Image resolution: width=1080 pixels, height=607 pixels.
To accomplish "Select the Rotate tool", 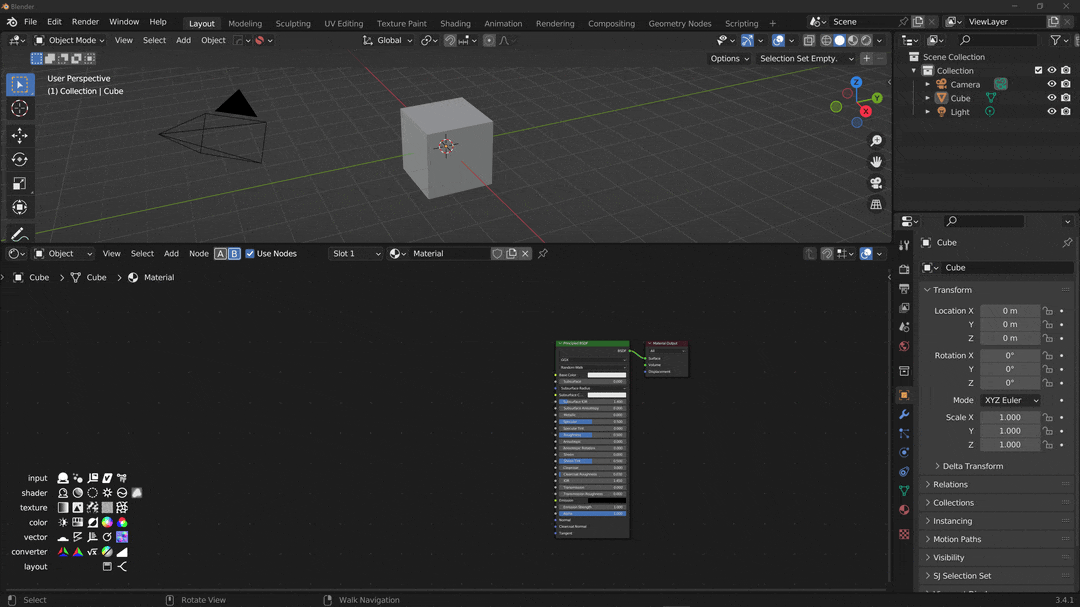I will pyautogui.click(x=19, y=159).
